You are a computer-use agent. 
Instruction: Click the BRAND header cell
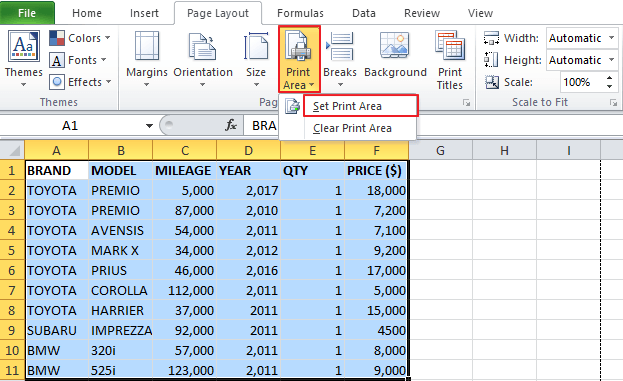(57, 170)
